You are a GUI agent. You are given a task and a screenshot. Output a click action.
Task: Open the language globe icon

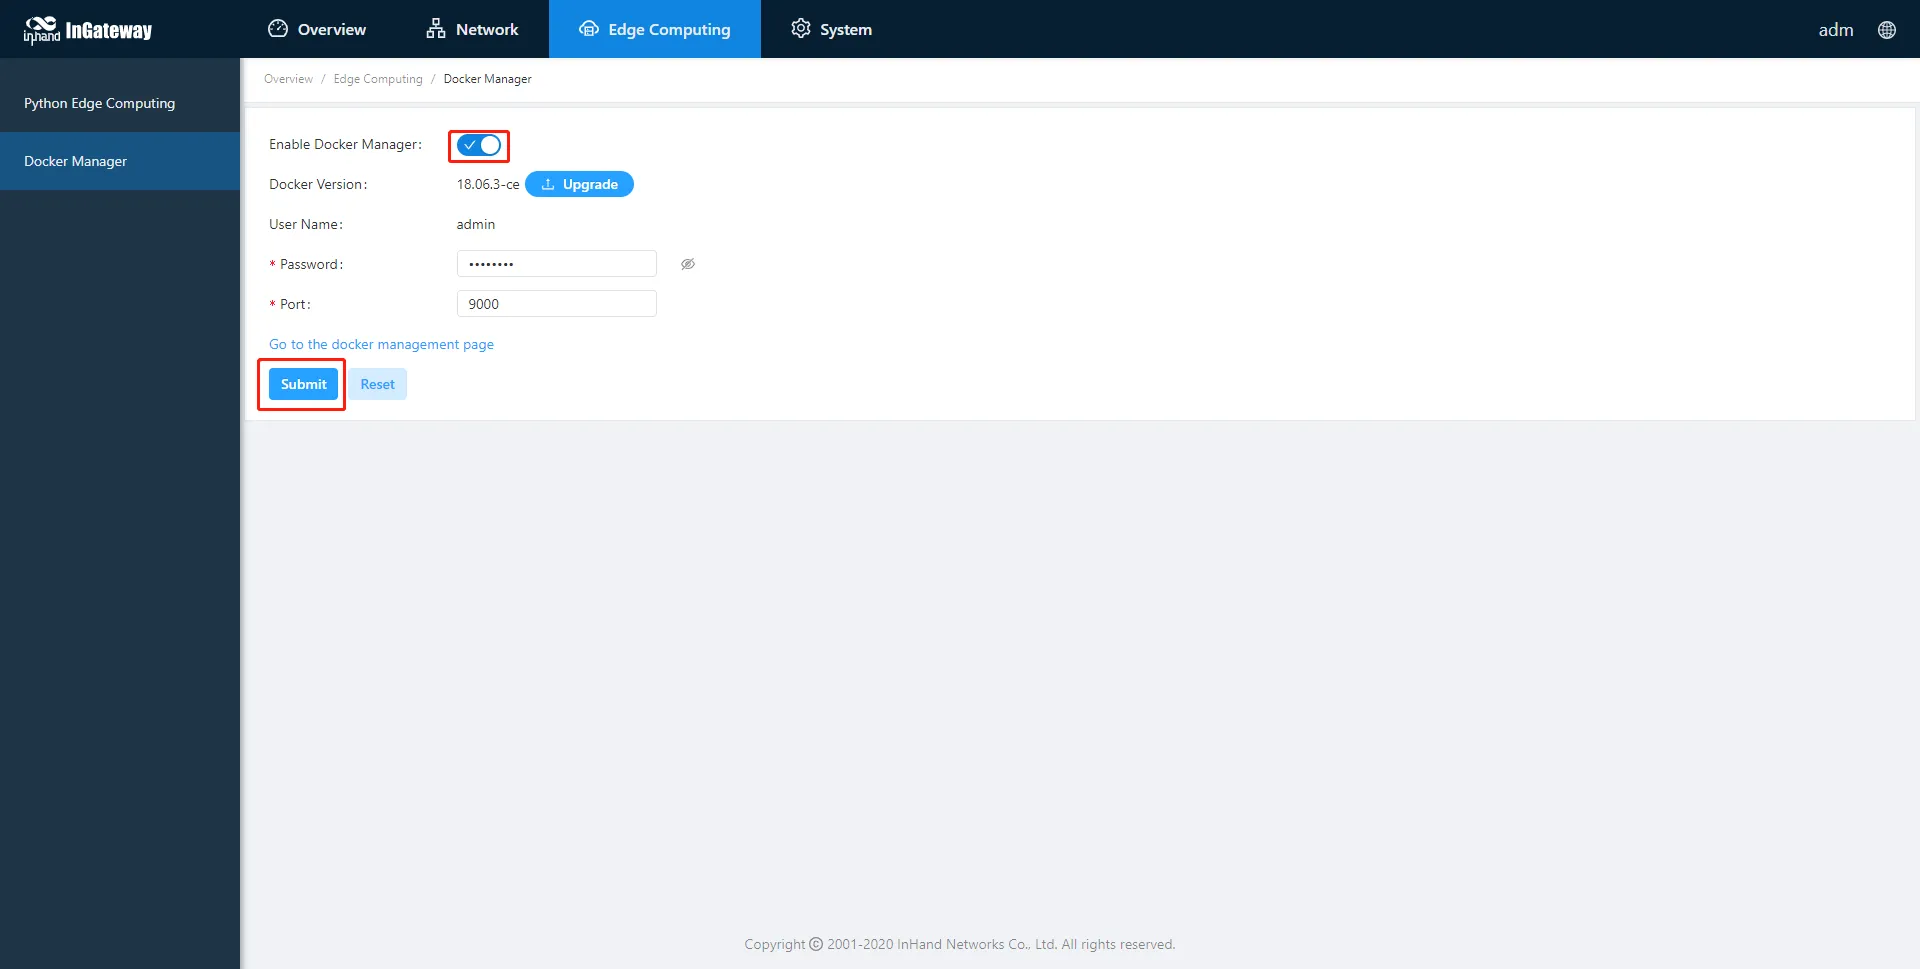pos(1886,30)
